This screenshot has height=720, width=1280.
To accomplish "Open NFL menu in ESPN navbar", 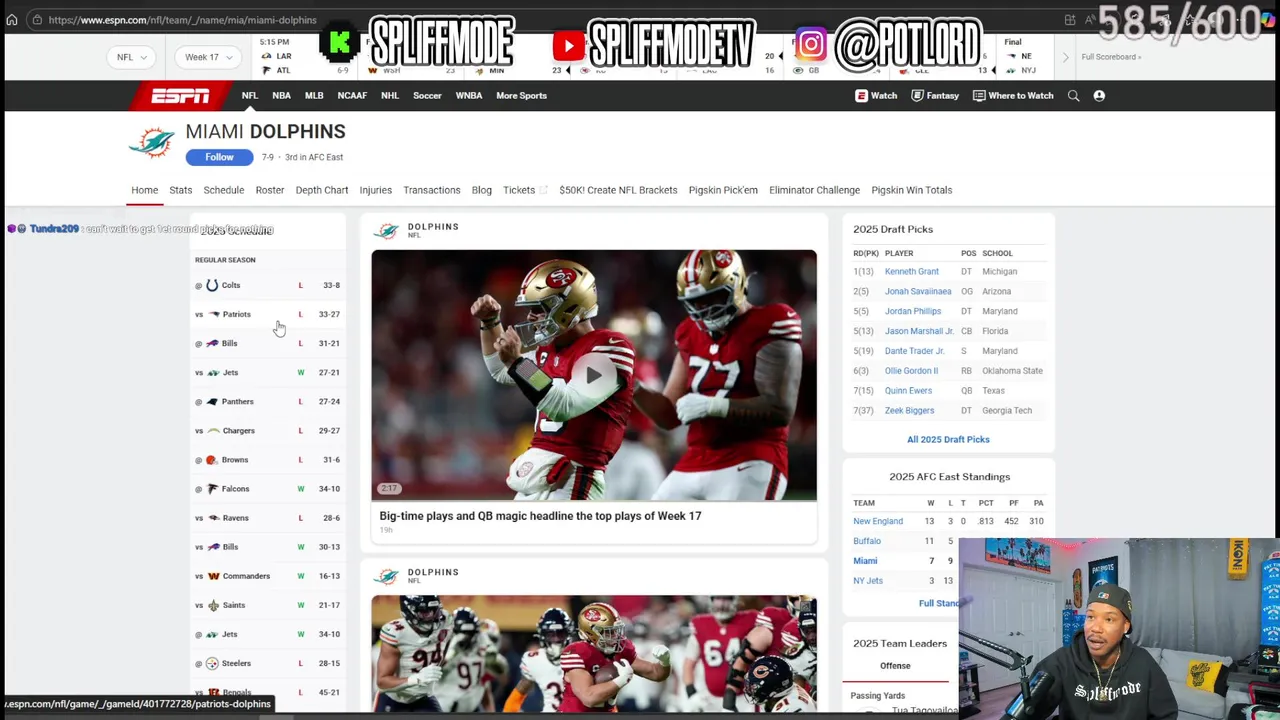I will (250, 96).
